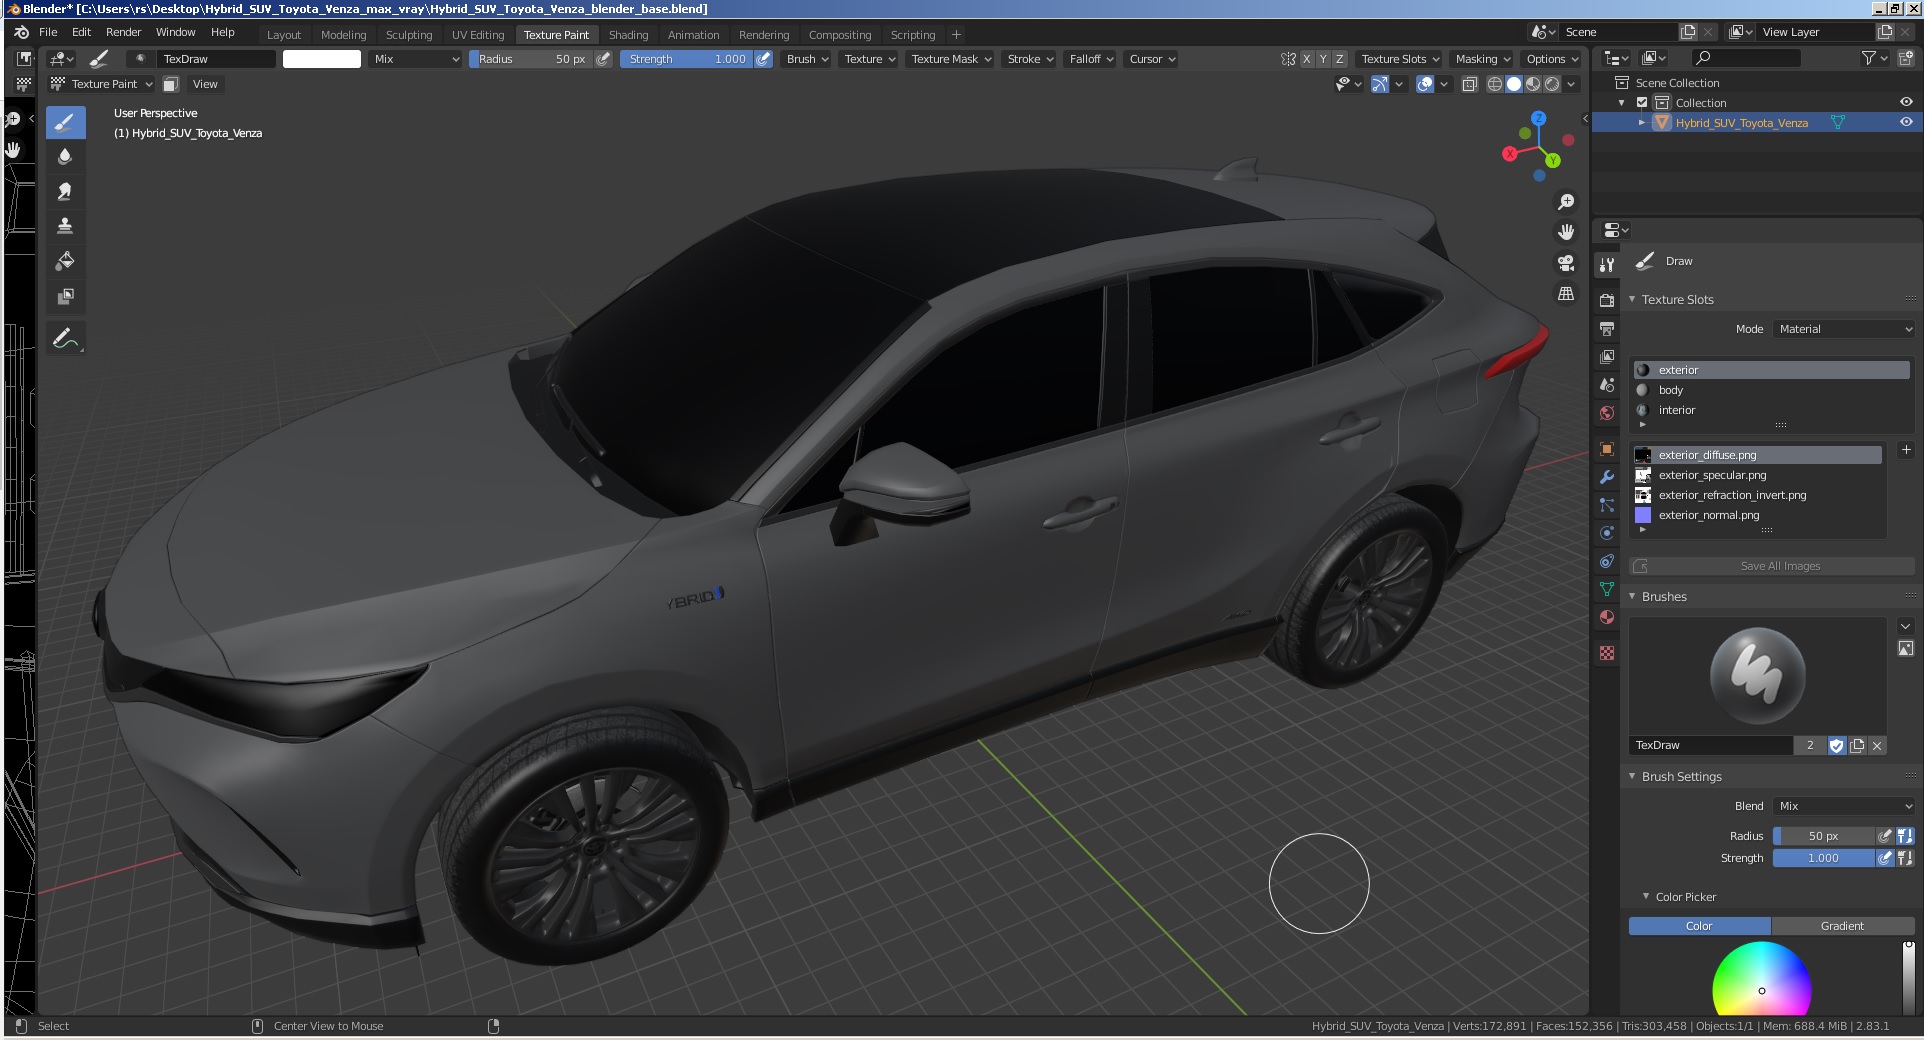Open the Mode Material dropdown
Screen dimensions: 1924x1040
(1844, 329)
